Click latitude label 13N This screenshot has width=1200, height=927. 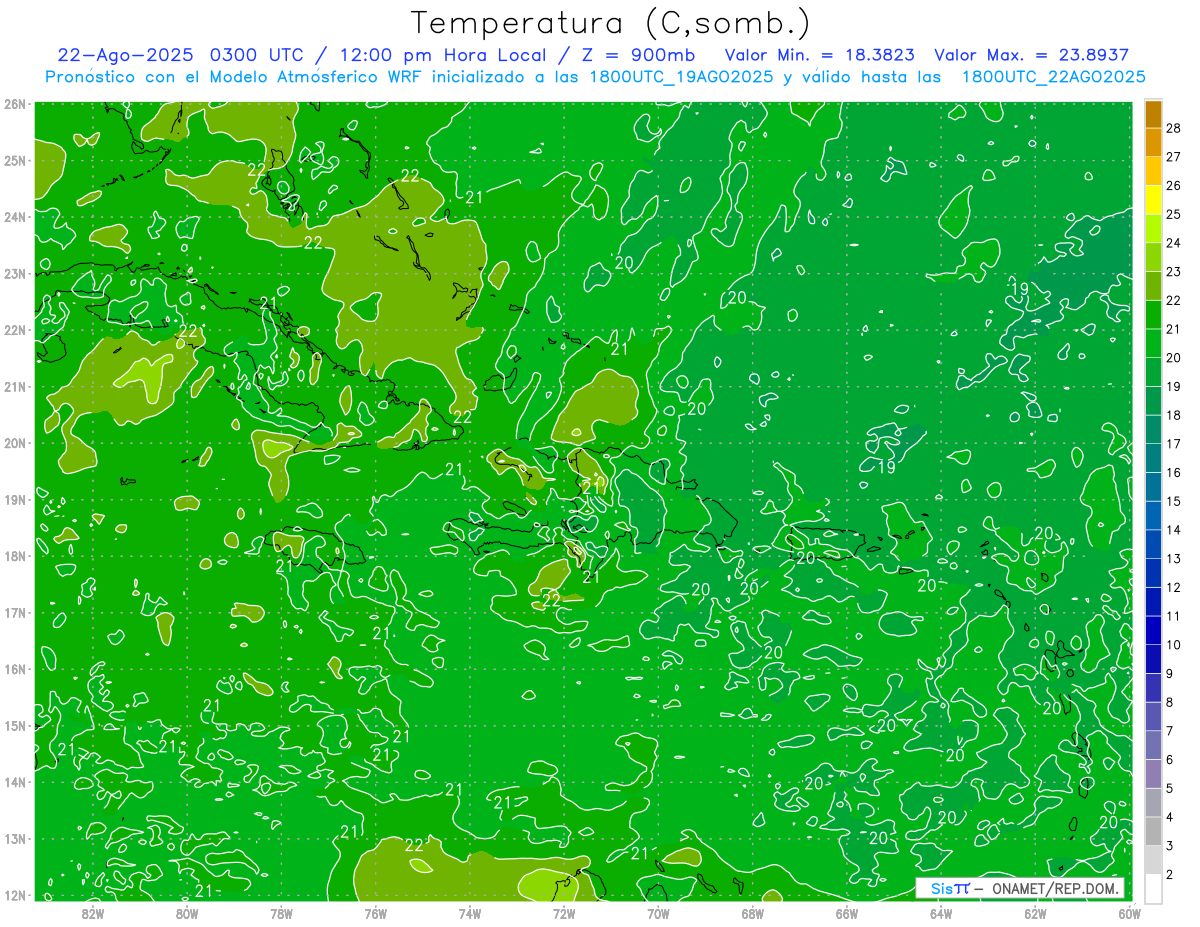click(x=14, y=838)
